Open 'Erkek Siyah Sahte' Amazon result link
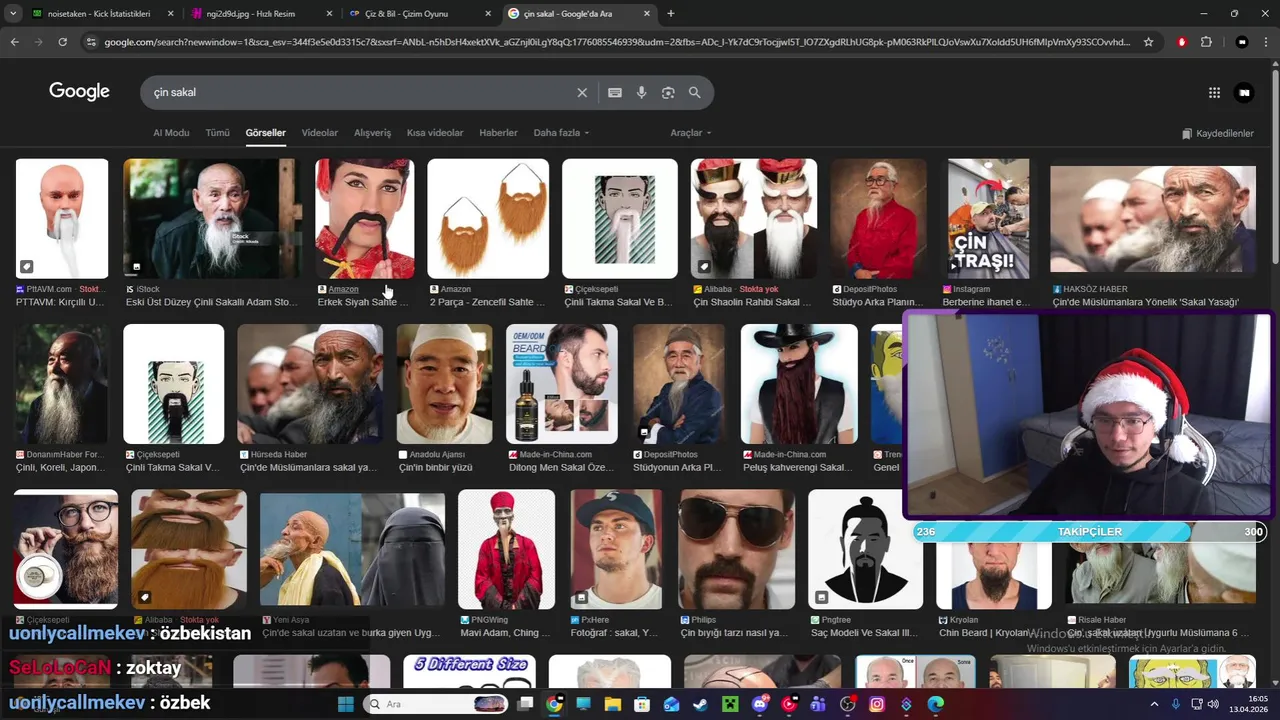 (361, 302)
